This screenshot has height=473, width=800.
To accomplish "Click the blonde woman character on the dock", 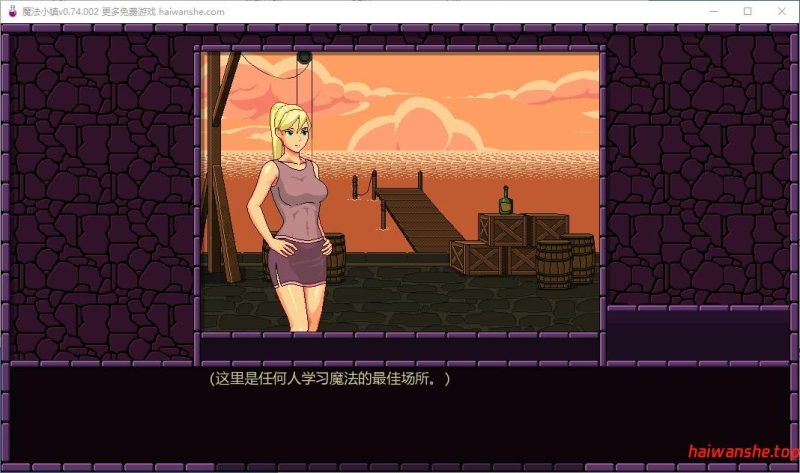I will (291, 217).
